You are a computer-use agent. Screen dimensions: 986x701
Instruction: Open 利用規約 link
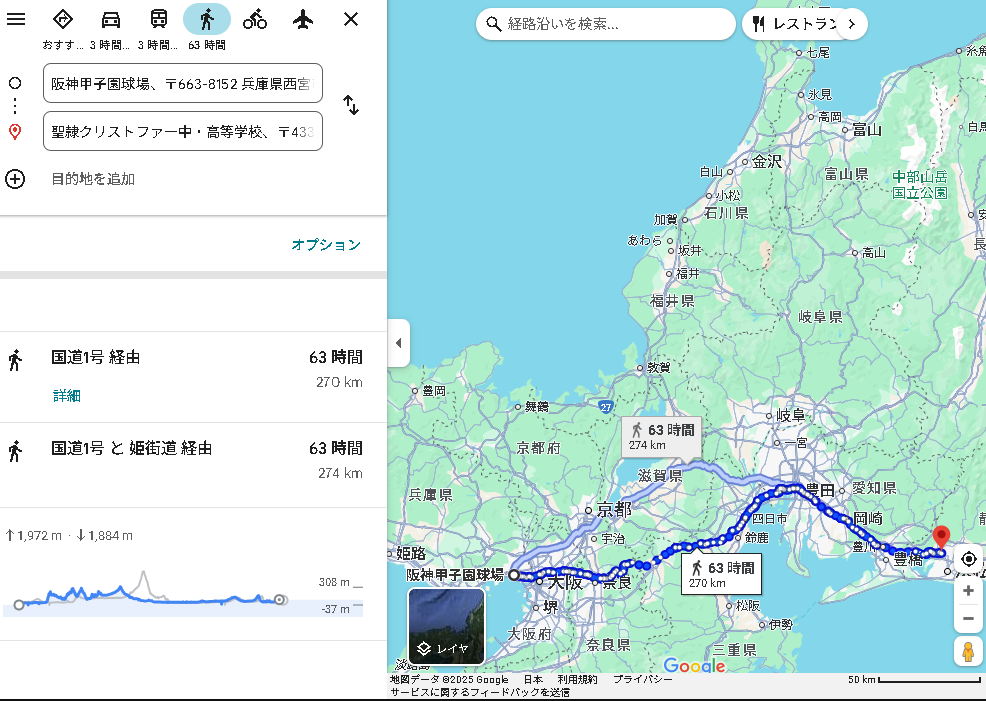pyautogui.click(x=577, y=680)
